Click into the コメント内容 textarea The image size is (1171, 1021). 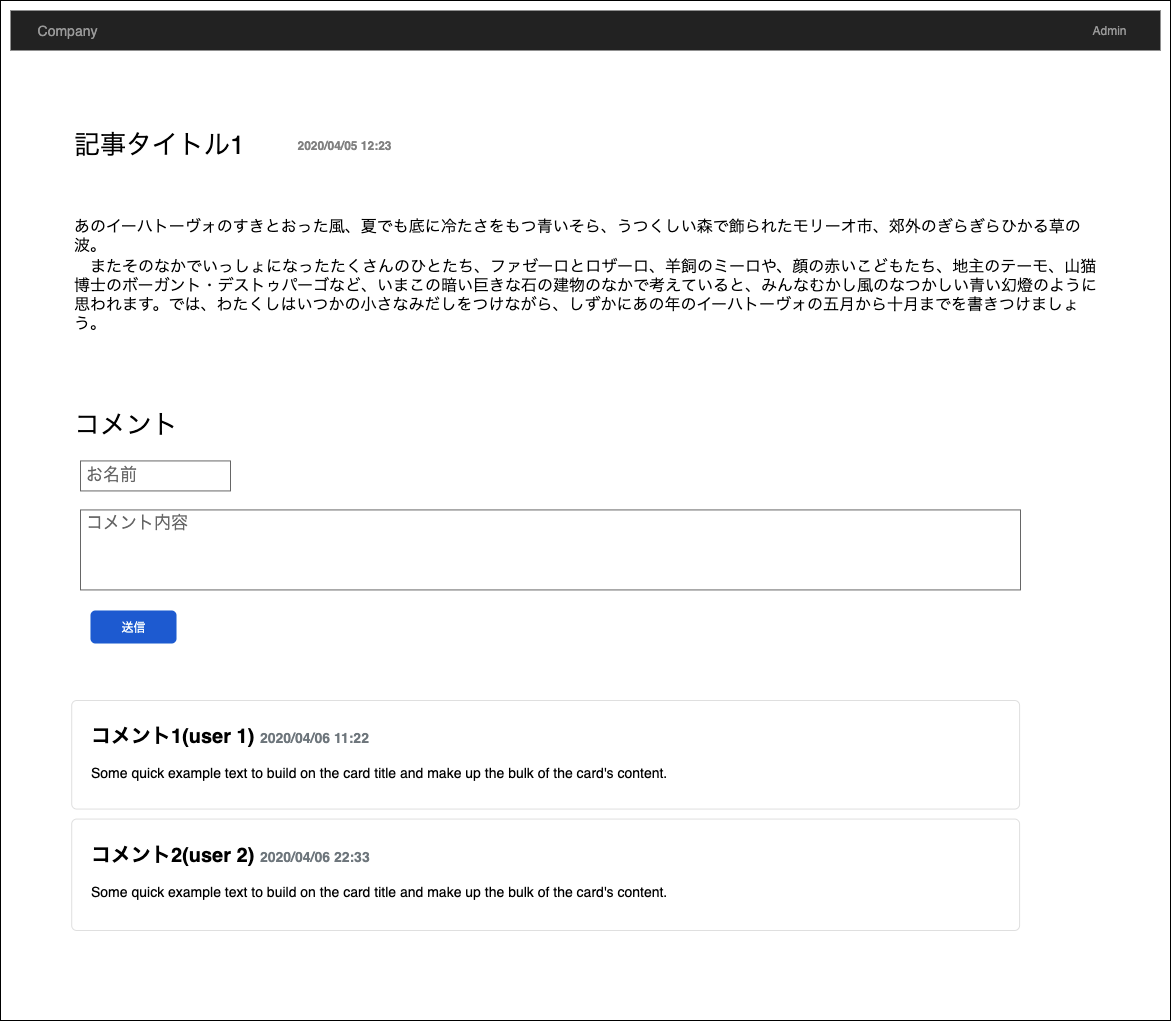[x=550, y=550]
